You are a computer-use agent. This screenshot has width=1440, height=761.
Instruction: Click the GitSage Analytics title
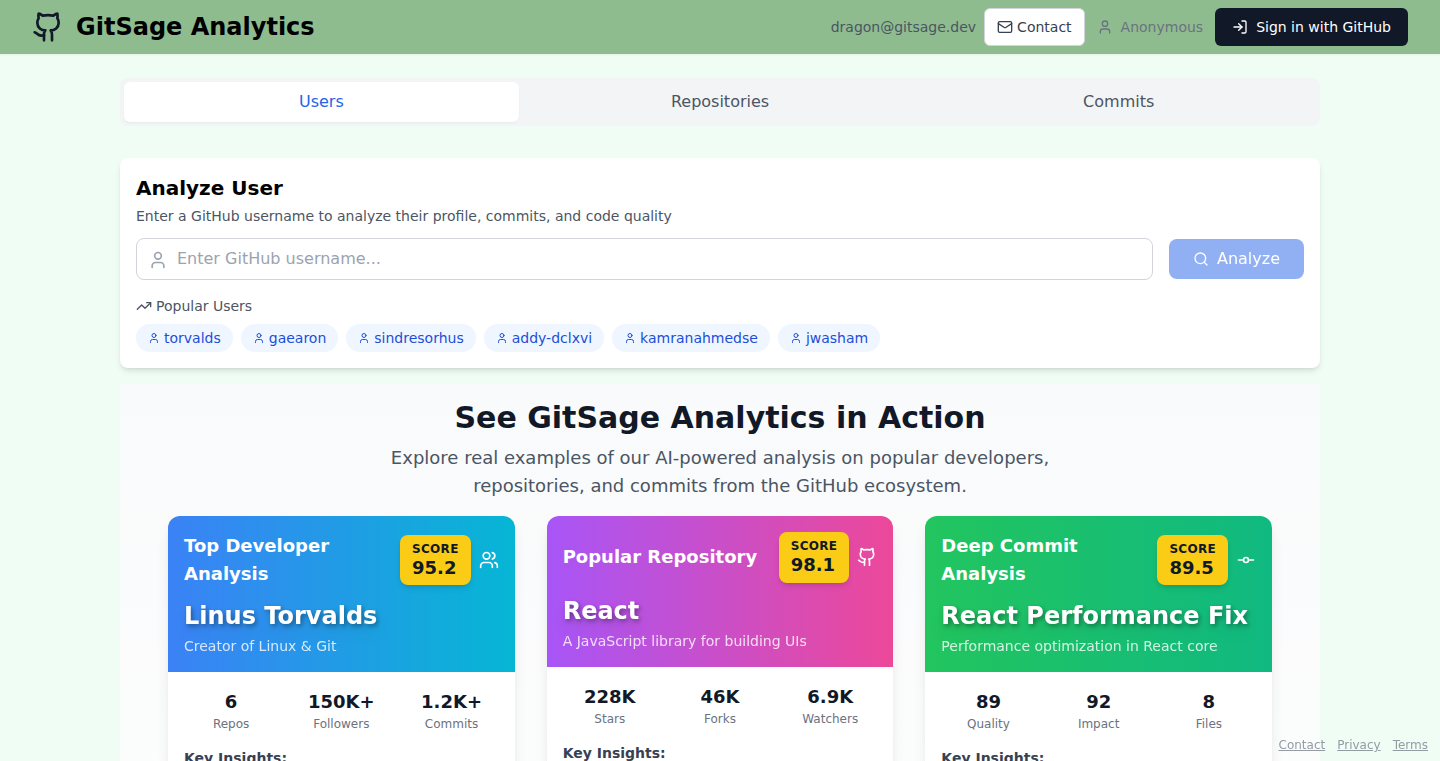(195, 27)
